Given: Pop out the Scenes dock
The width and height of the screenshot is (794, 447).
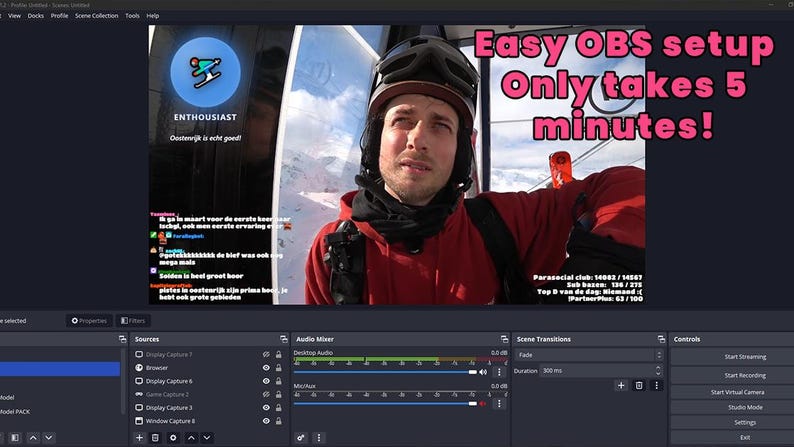Looking at the screenshot, I should [122, 339].
